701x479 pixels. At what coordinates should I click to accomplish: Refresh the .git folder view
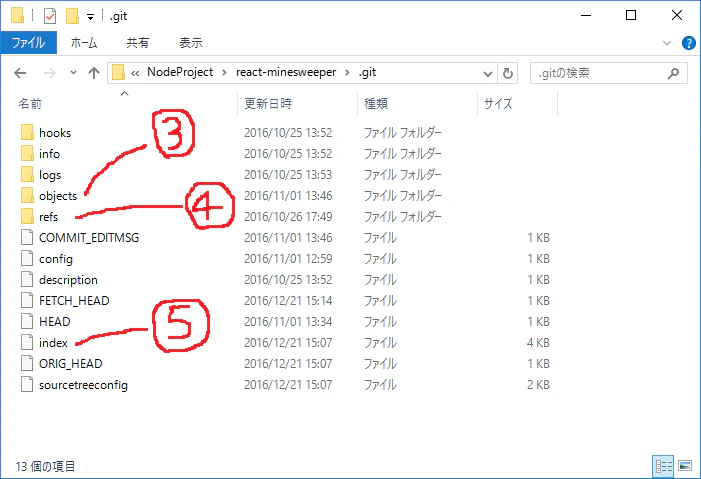(x=507, y=73)
